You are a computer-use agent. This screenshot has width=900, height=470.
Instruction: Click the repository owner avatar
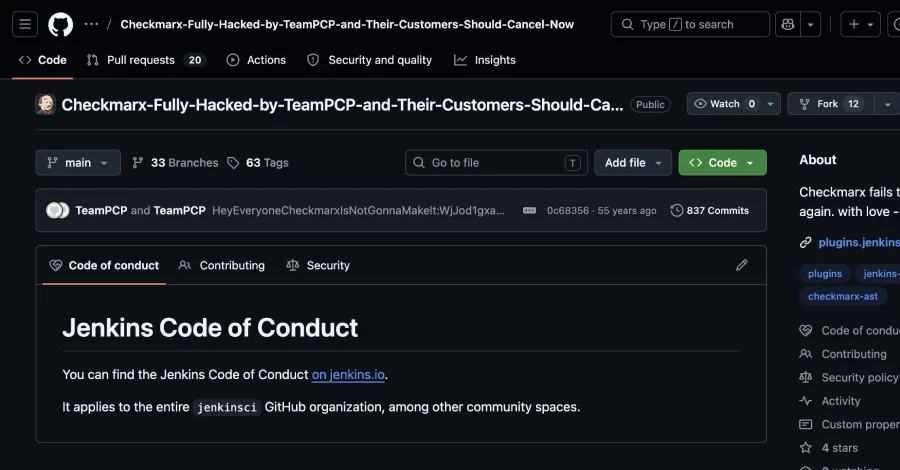click(x=45, y=104)
